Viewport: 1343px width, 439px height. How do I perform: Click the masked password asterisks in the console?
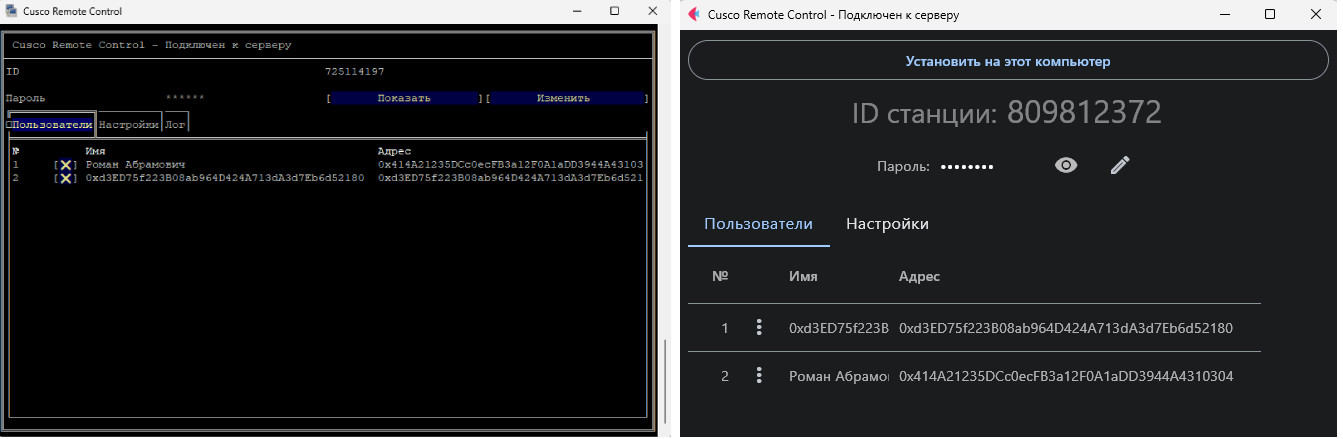point(185,98)
